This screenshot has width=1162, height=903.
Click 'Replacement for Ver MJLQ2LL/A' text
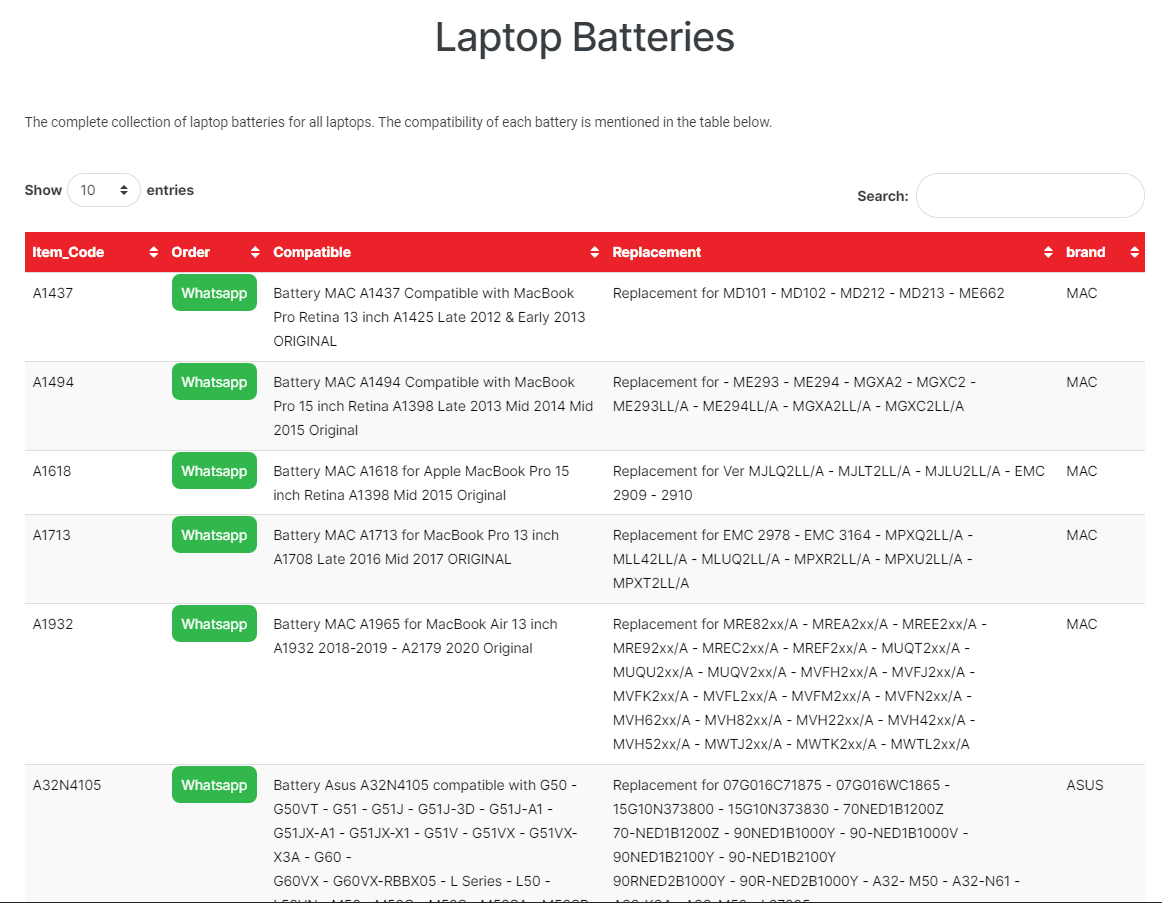tap(829, 483)
